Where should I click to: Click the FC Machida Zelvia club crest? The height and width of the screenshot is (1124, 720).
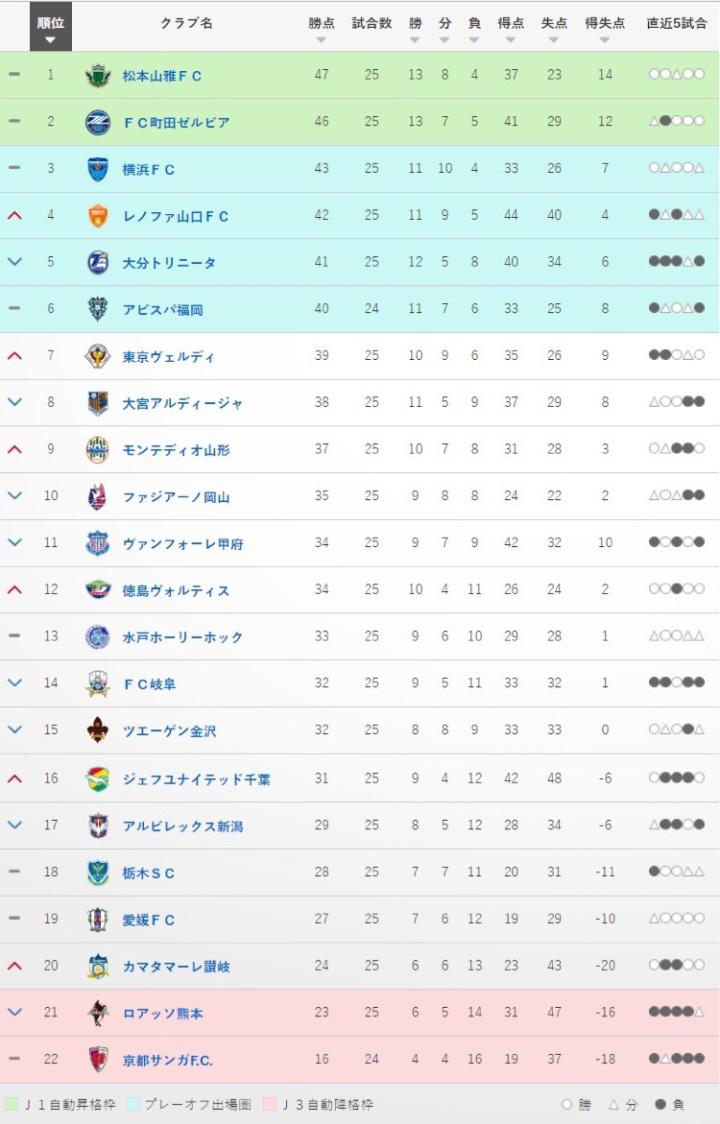point(97,122)
